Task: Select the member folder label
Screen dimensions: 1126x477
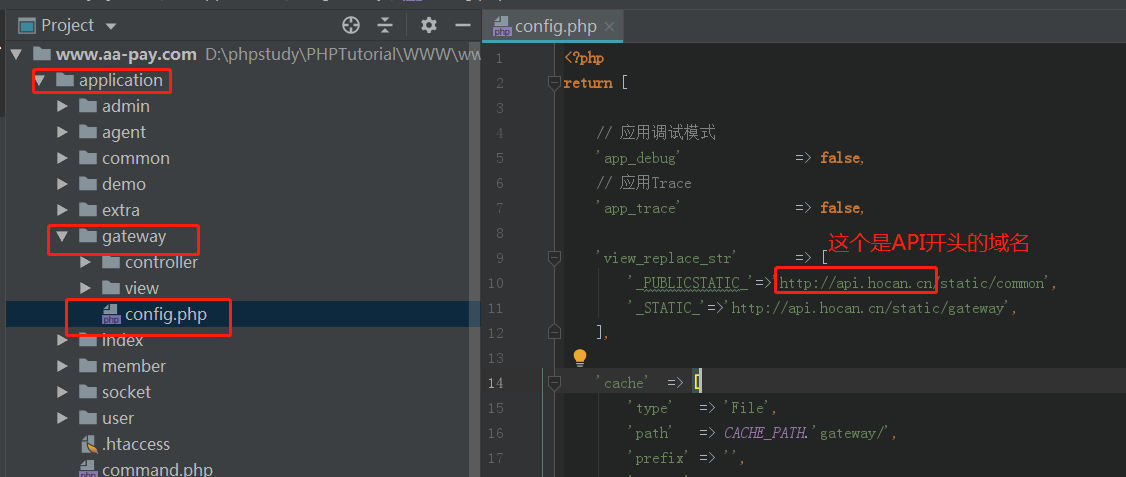Action: [134, 366]
